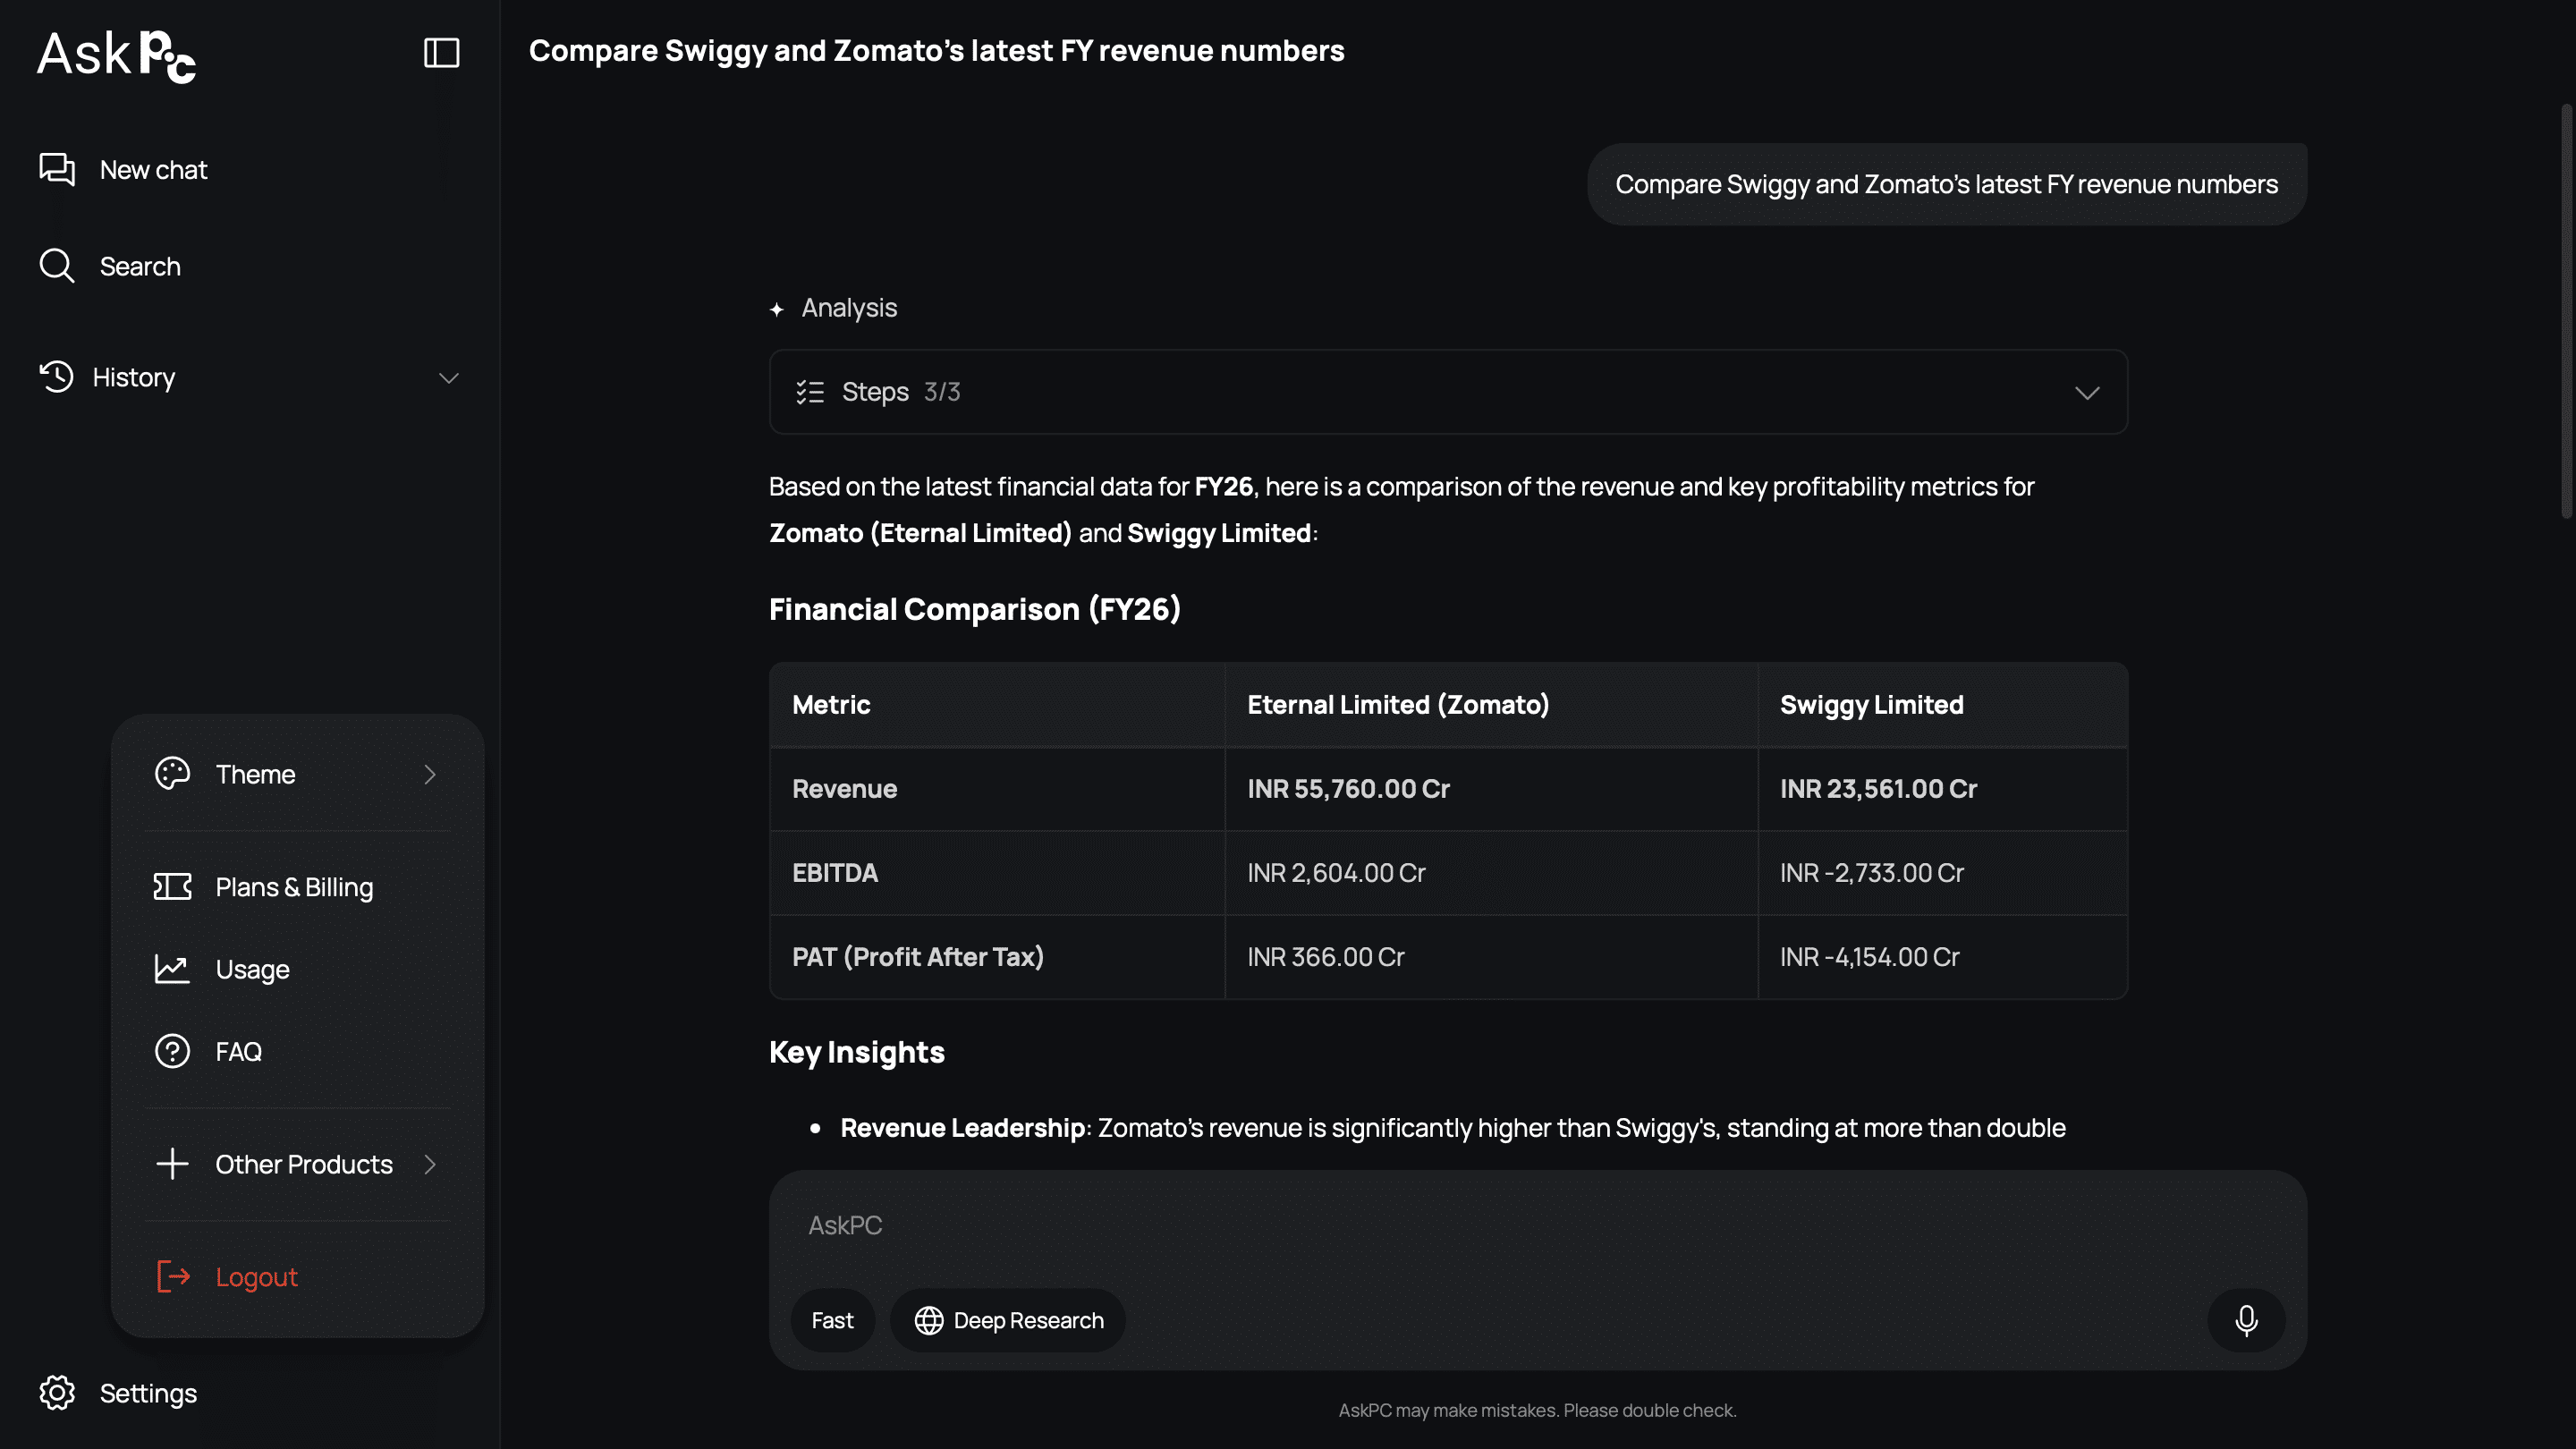Toggle Deep Research mode

[x=1008, y=1320]
